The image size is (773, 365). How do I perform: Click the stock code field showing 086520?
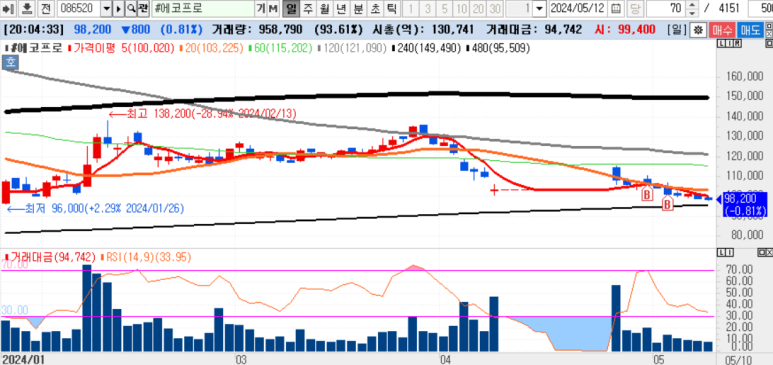[78, 8]
